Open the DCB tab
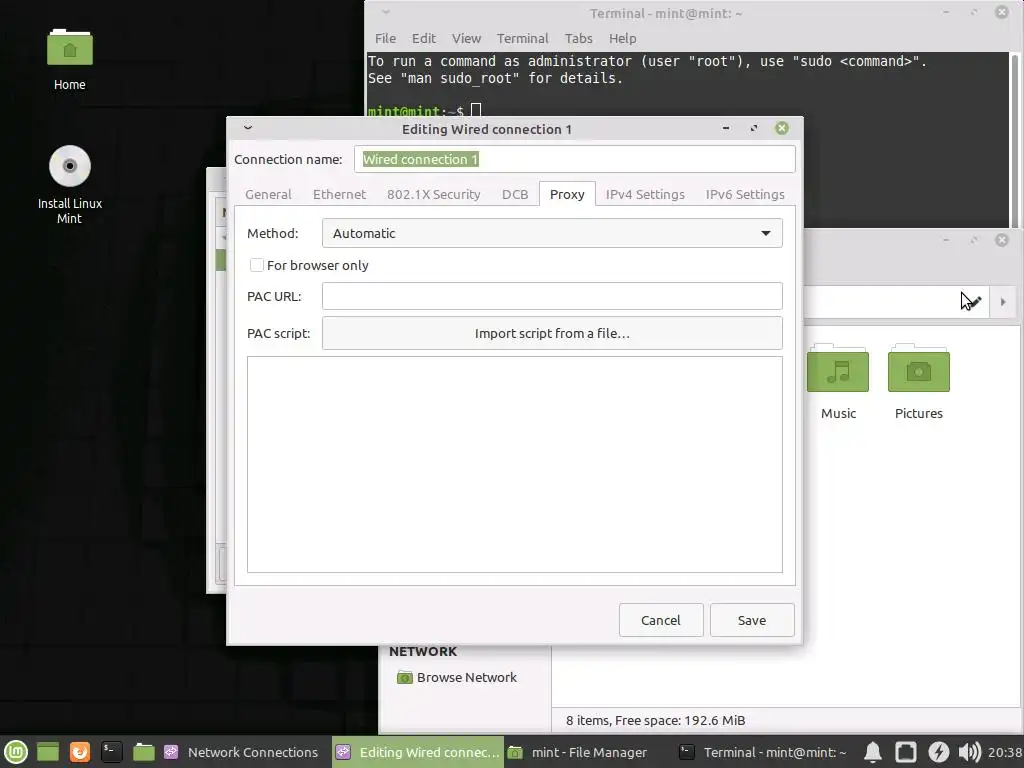 [x=515, y=195]
